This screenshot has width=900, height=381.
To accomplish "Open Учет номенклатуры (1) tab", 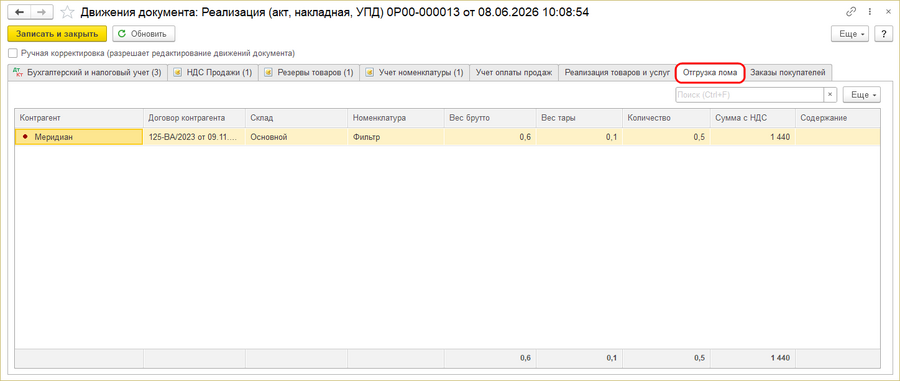I will 415,73.
